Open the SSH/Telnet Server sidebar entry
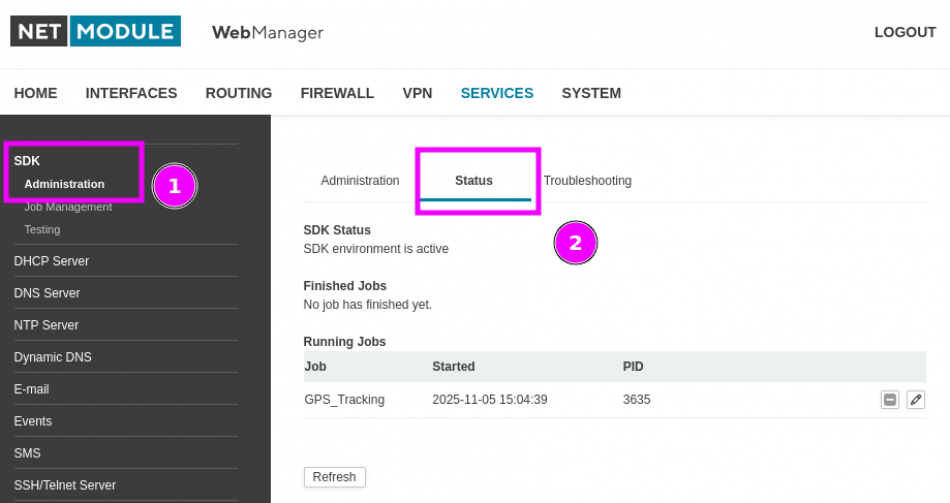The image size is (950, 503). (65, 485)
